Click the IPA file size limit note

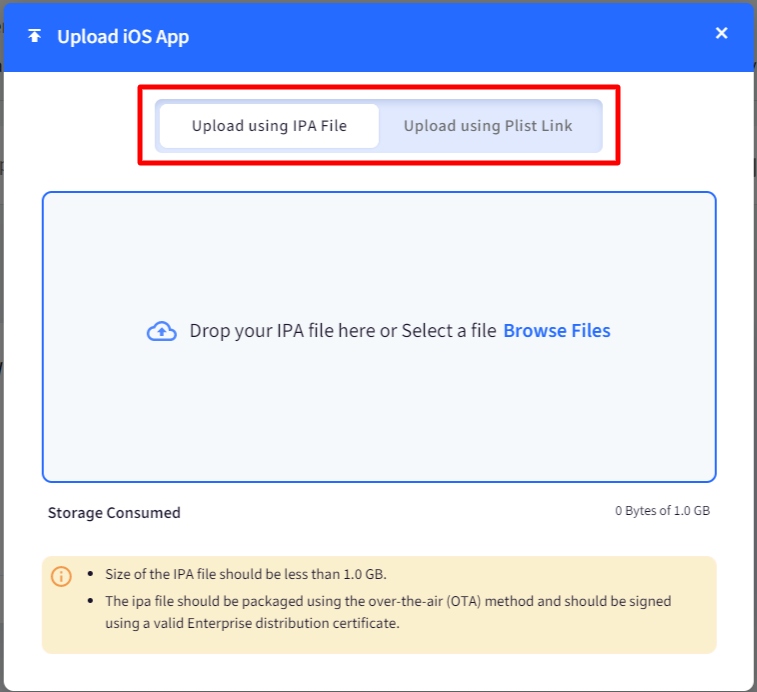[246, 574]
